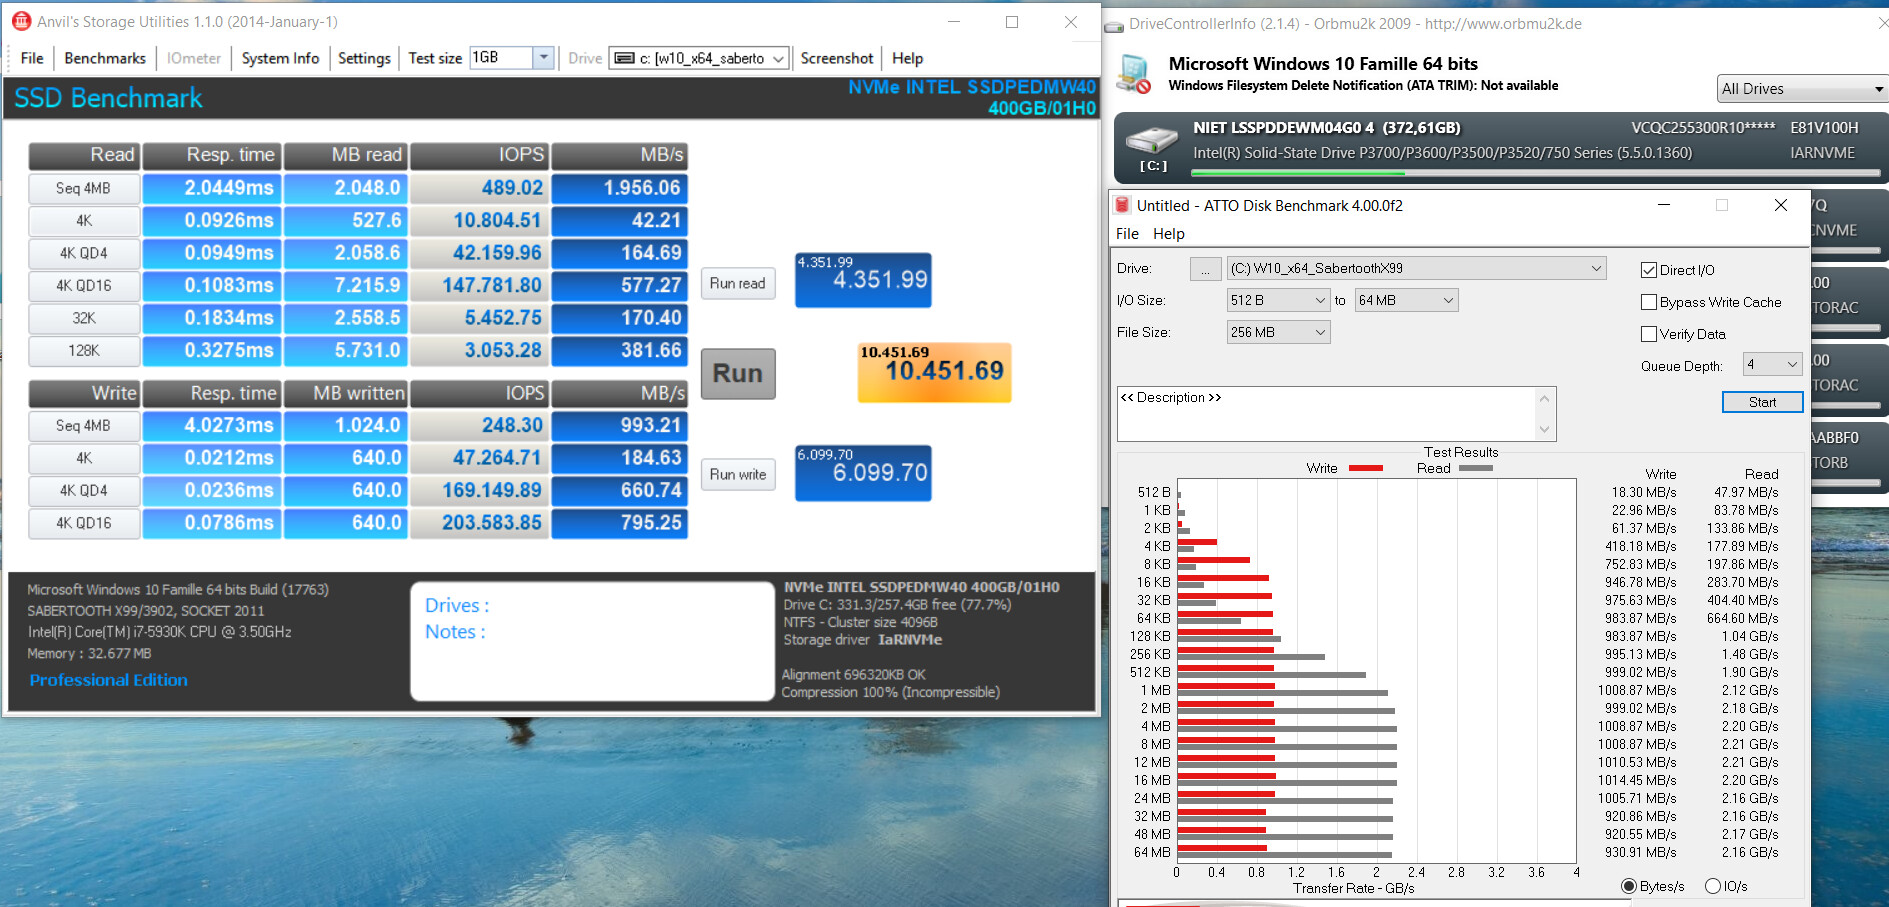
Task: Open the I/O Size 512 B dropdown
Action: coord(1278,300)
